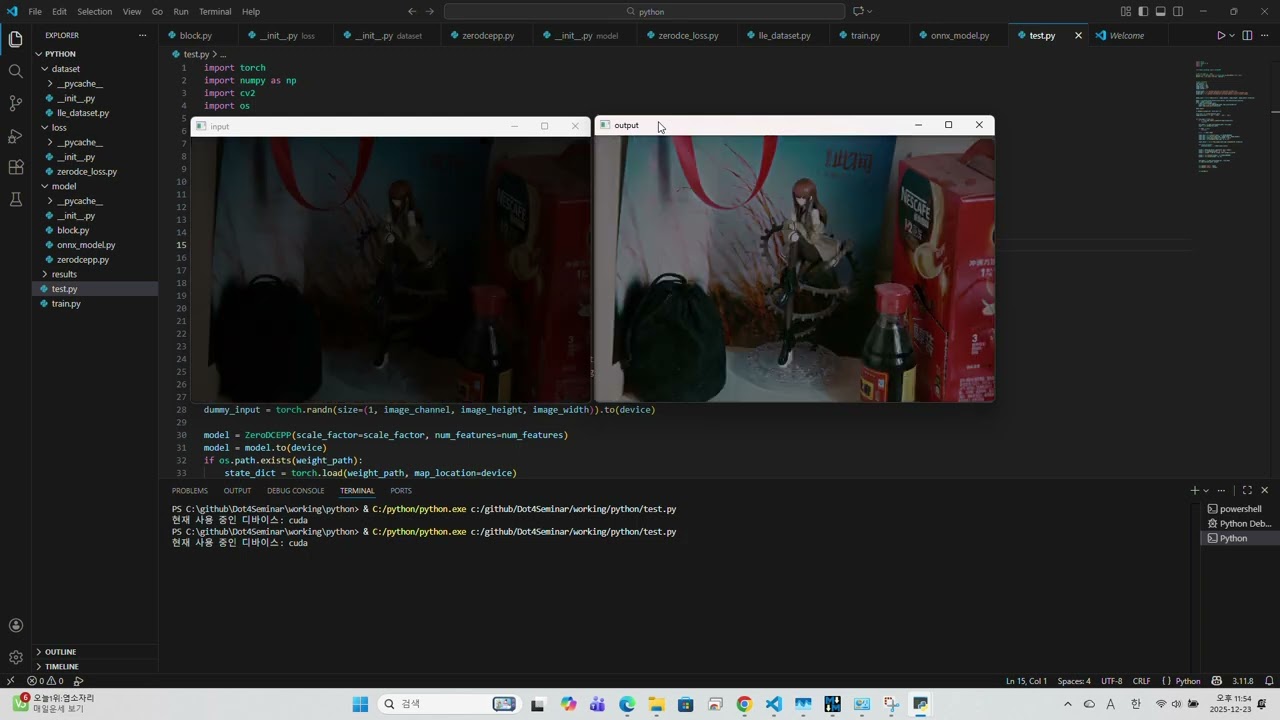The height and width of the screenshot is (720, 1280).
Task: Open the File menu
Action: [35, 11]
